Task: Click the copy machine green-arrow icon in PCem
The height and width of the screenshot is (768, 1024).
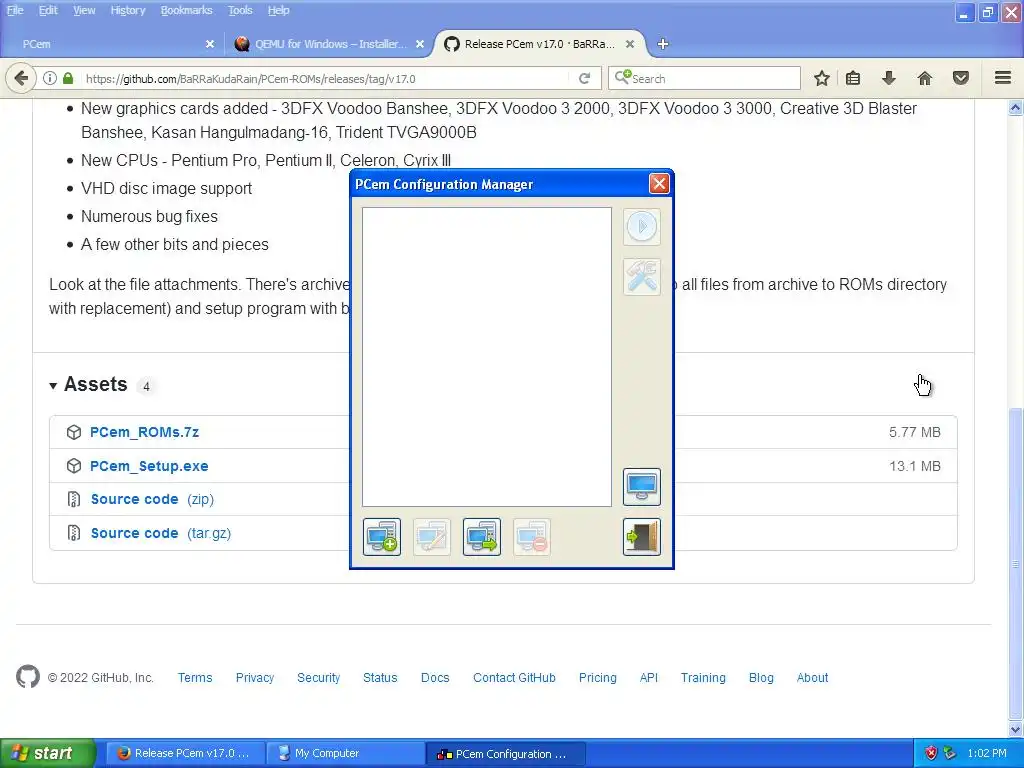Action: click(482, 537)
